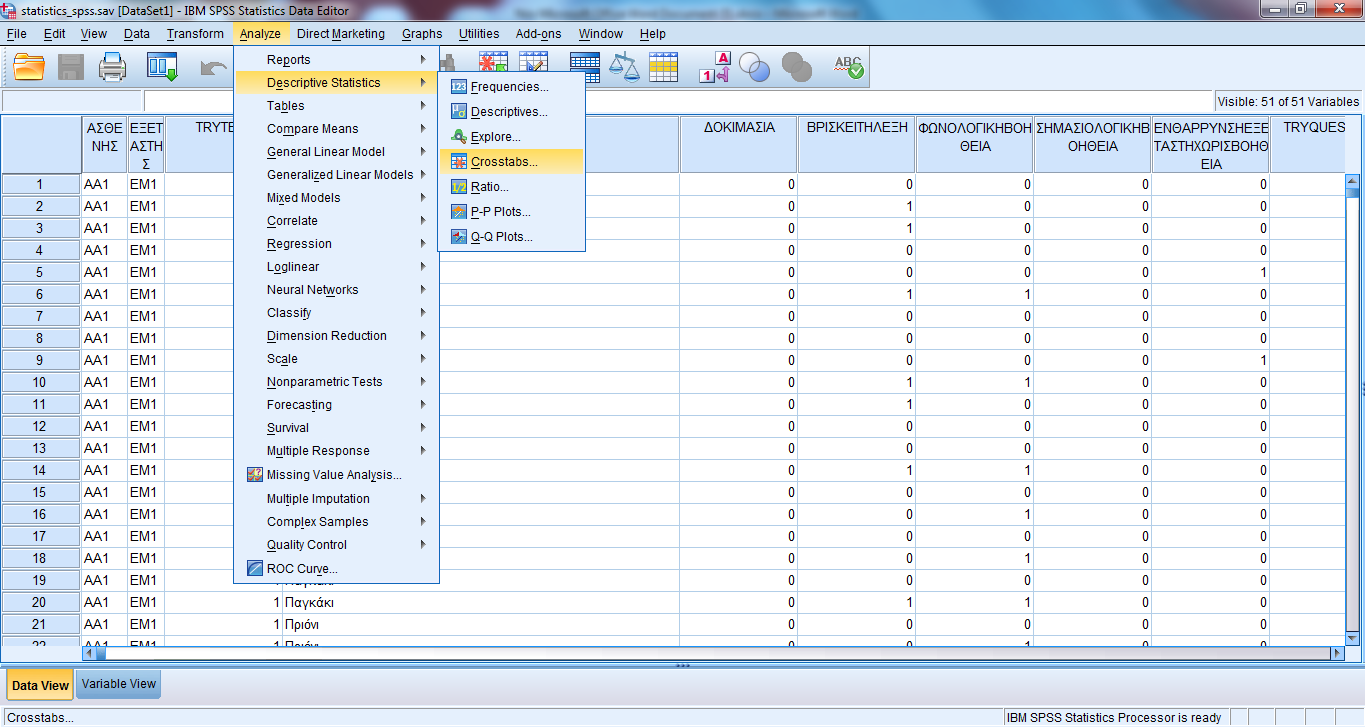Expand the Forecasting submenu

(x=336, y=405)
